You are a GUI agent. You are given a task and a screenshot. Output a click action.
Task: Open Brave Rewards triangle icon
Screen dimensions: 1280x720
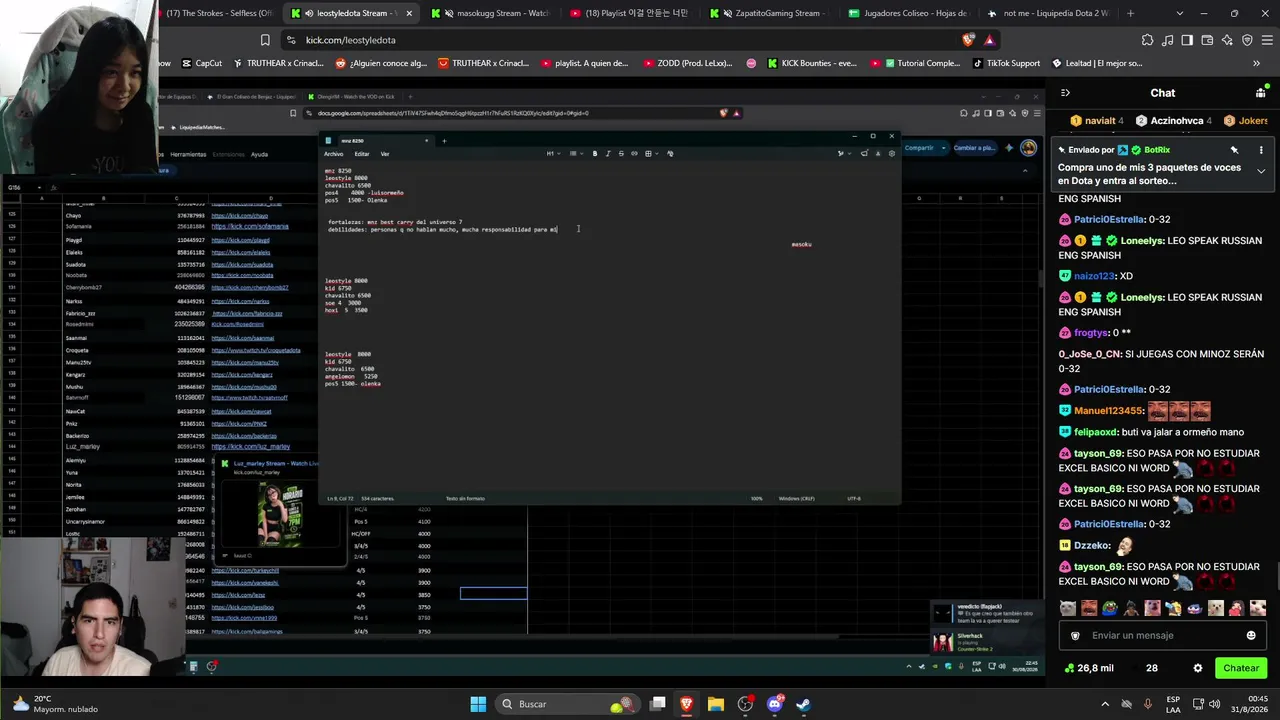989,40
